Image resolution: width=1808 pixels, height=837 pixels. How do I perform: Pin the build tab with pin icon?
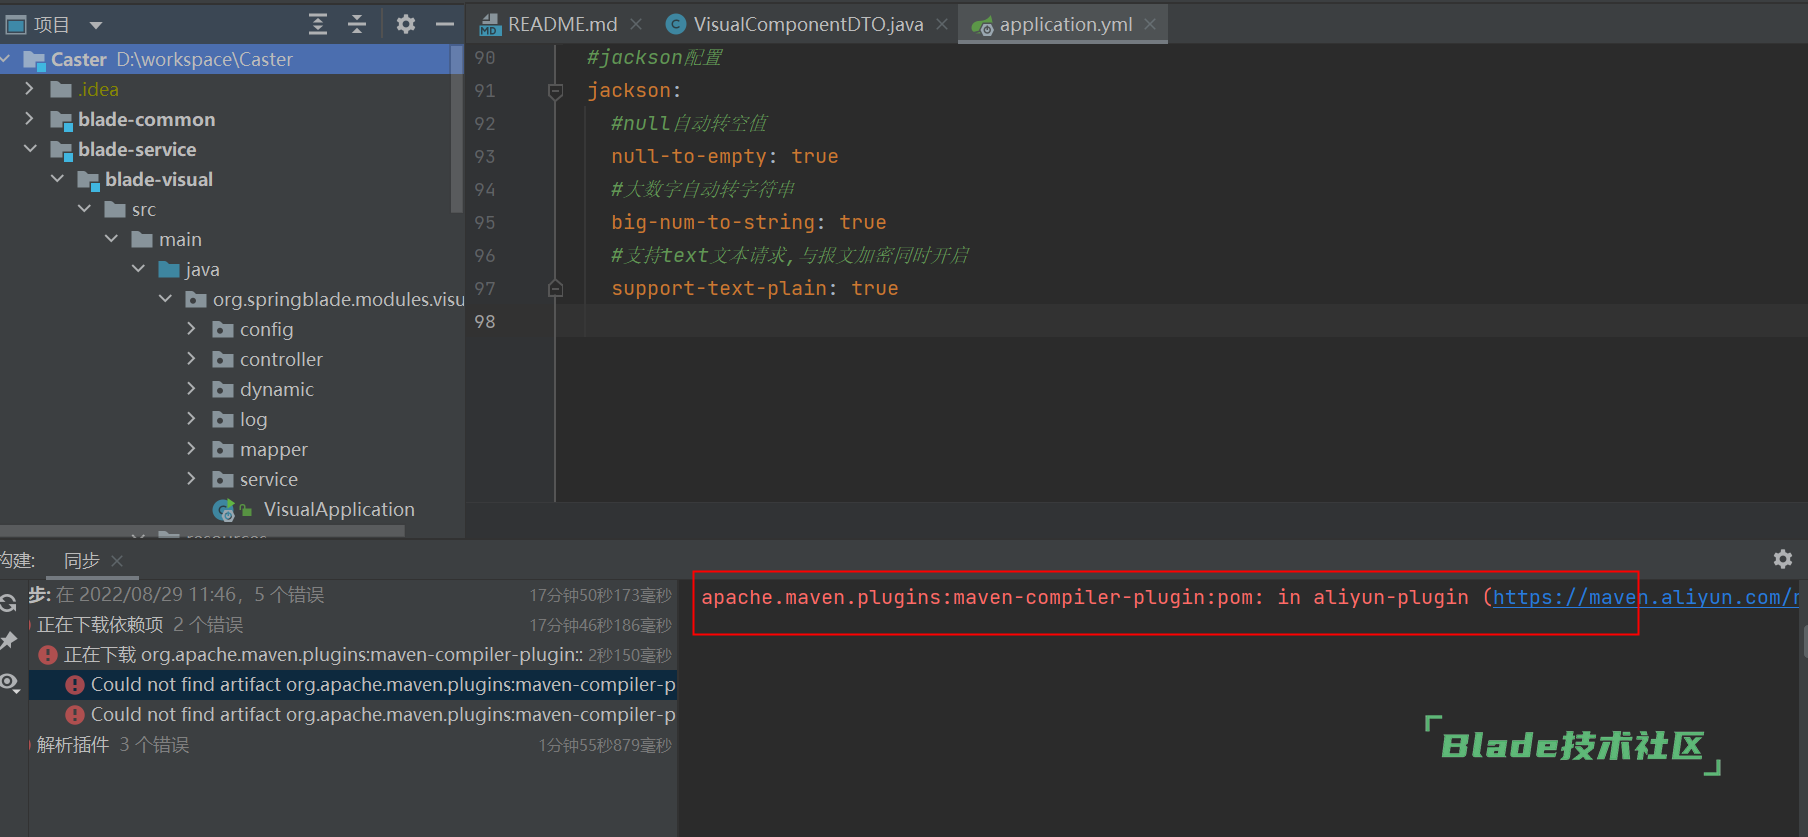point(8,641)
